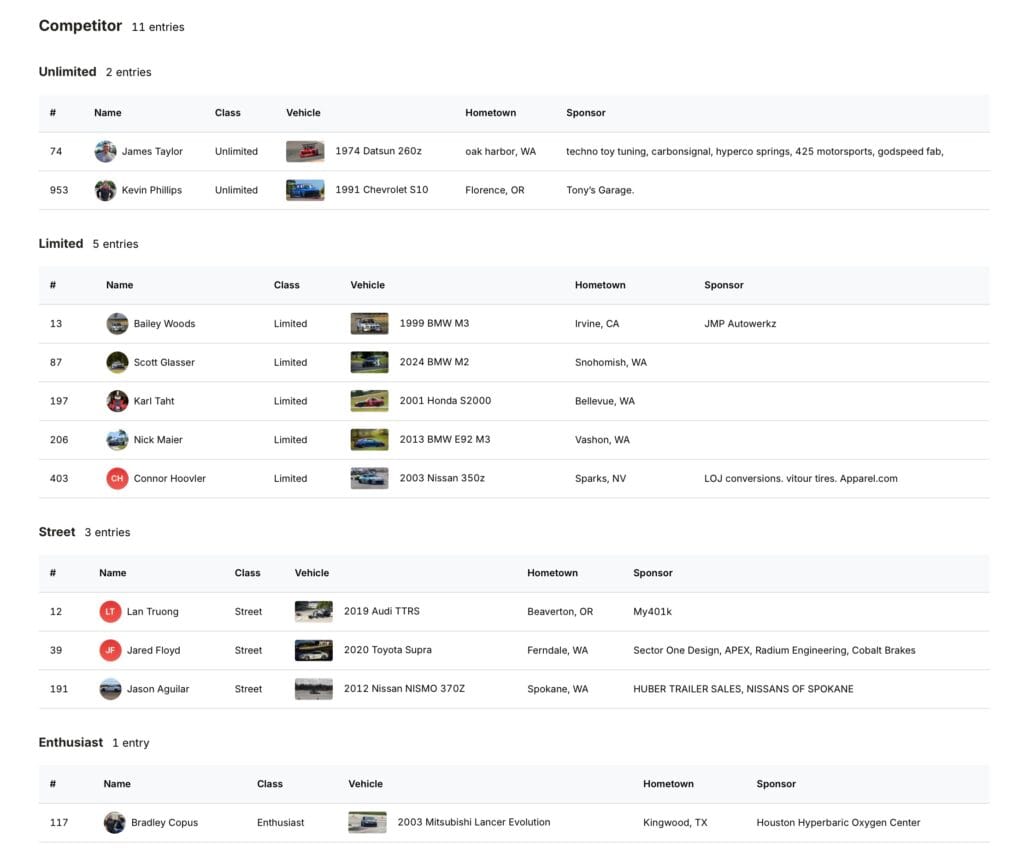Open the 2024 BMW M2 vehicle thumbnail
Viewport: 1024px width, 866px height.
370,362
